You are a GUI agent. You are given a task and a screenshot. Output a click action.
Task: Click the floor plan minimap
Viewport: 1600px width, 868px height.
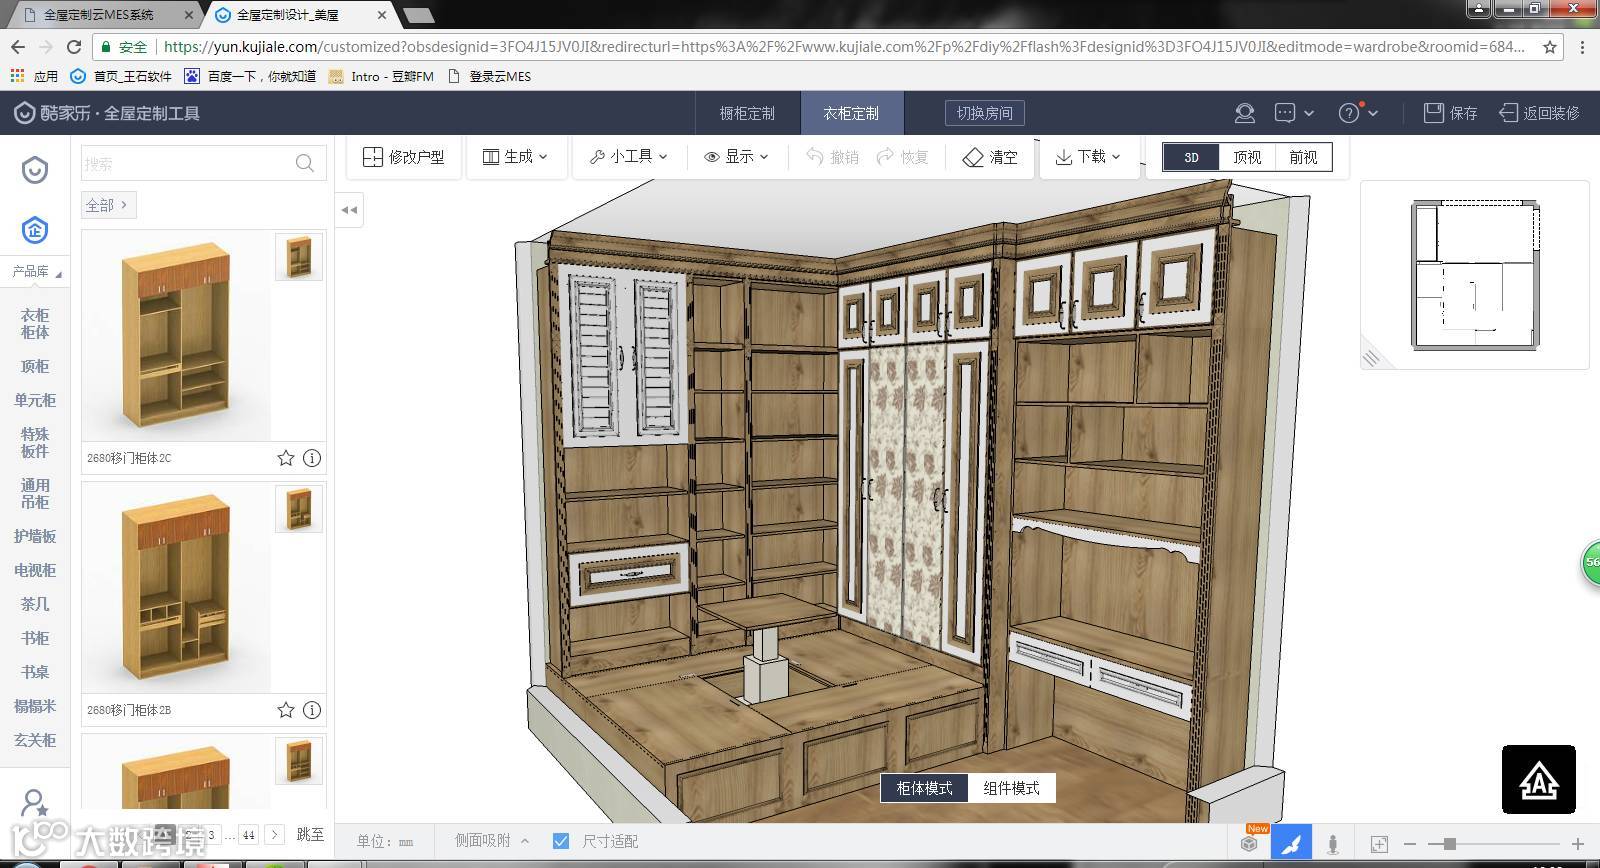pyautogui.click(x=1475, y=275)
